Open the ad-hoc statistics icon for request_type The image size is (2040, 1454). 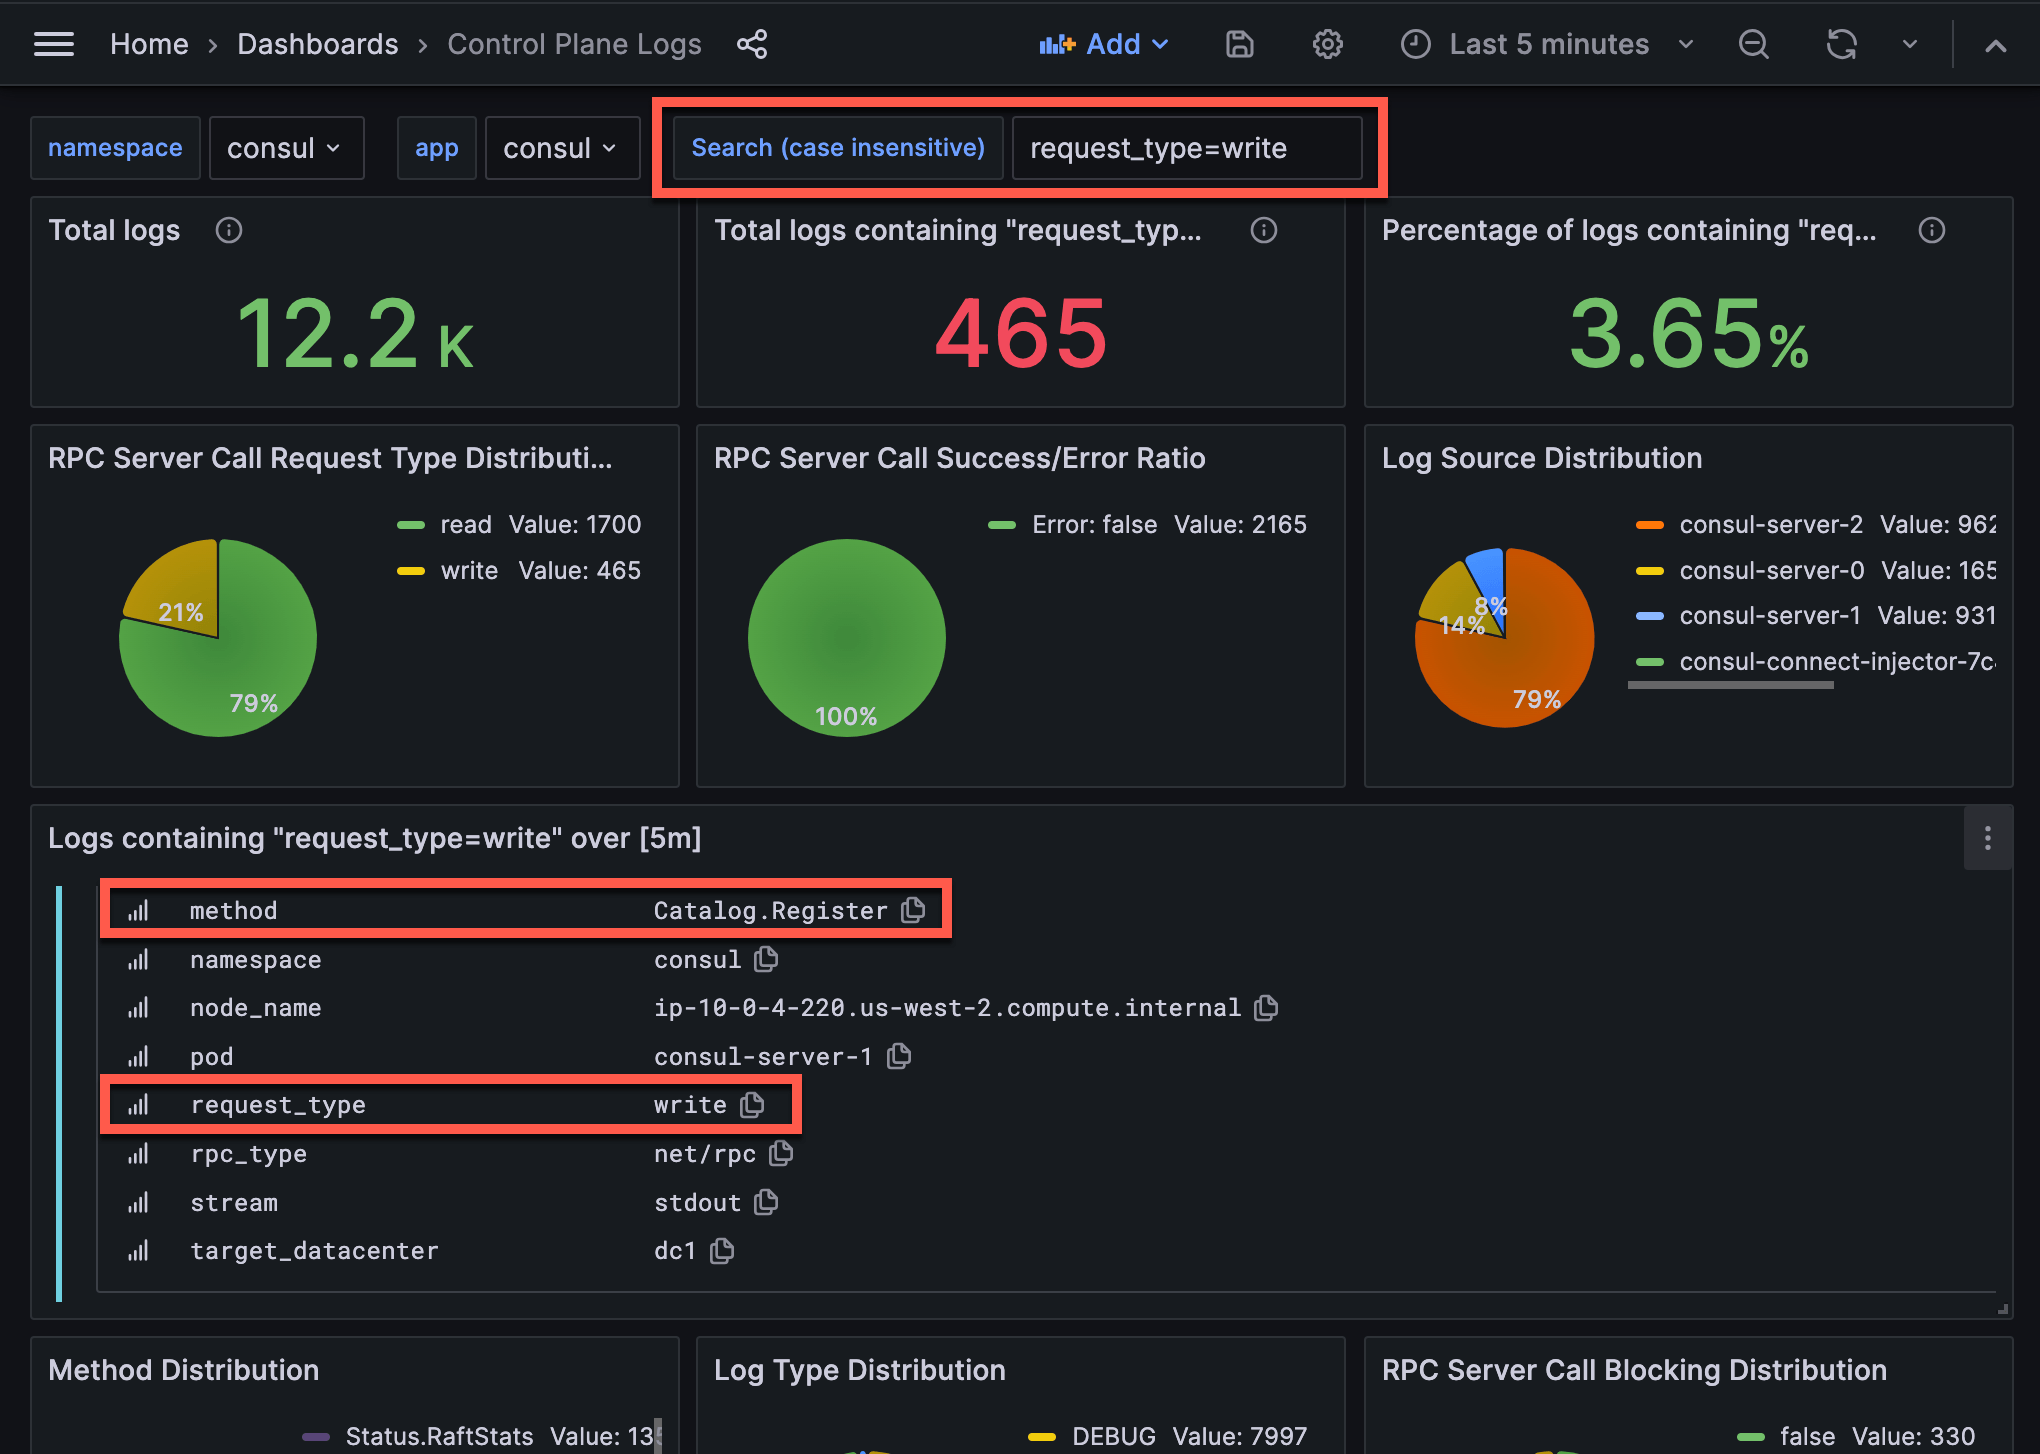[x=138, y=1105]
